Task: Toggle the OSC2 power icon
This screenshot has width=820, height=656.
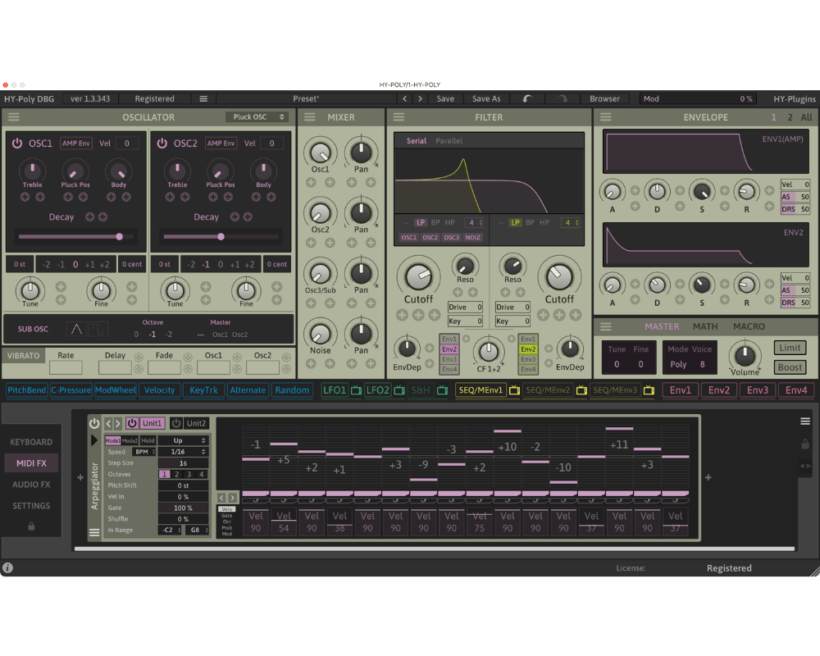Action: pos(161,143)
